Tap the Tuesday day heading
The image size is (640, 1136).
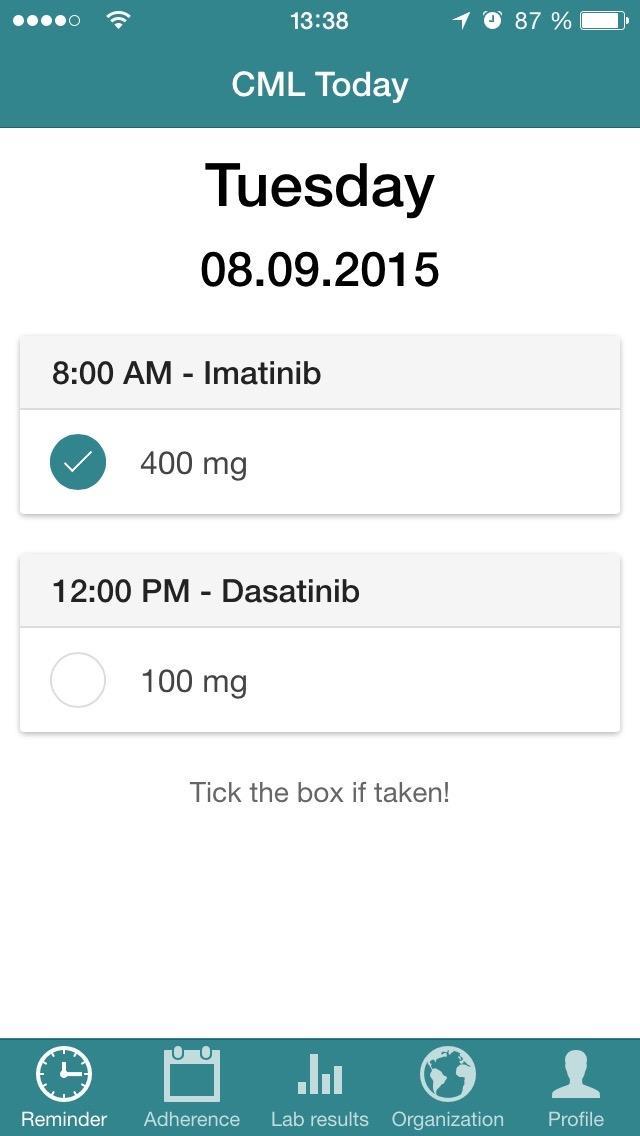coord(320,186)
